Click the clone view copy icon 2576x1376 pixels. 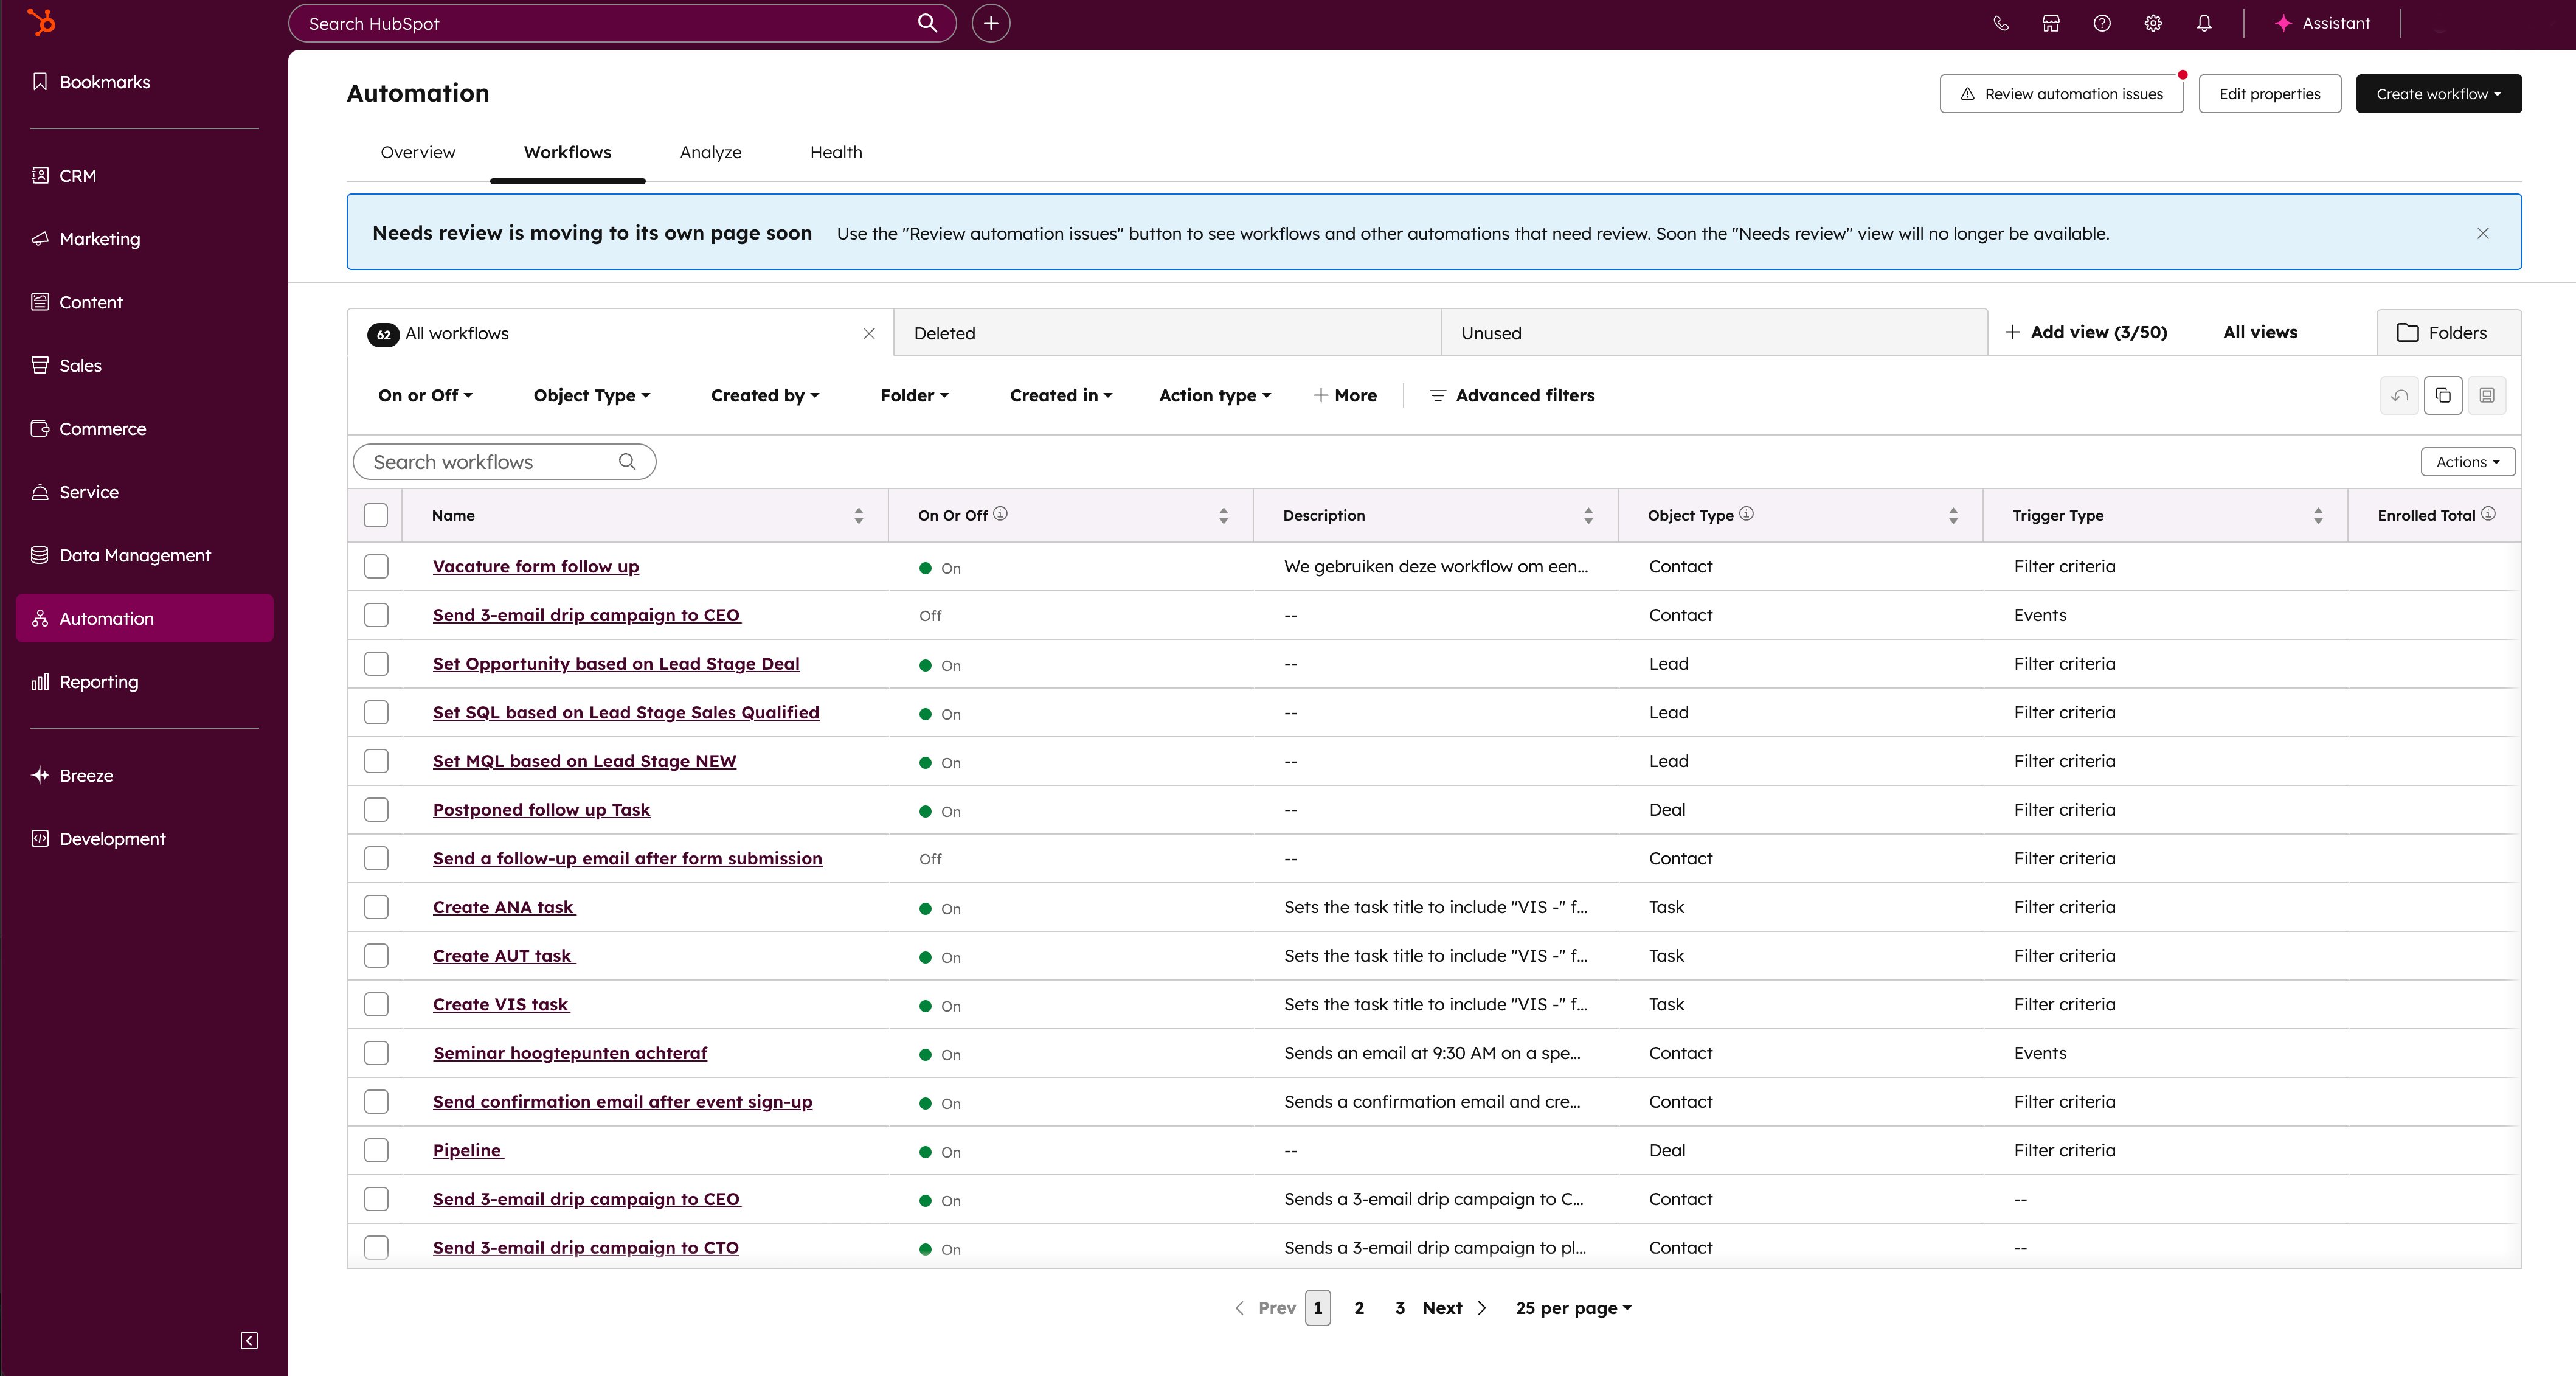(2443, 395)
